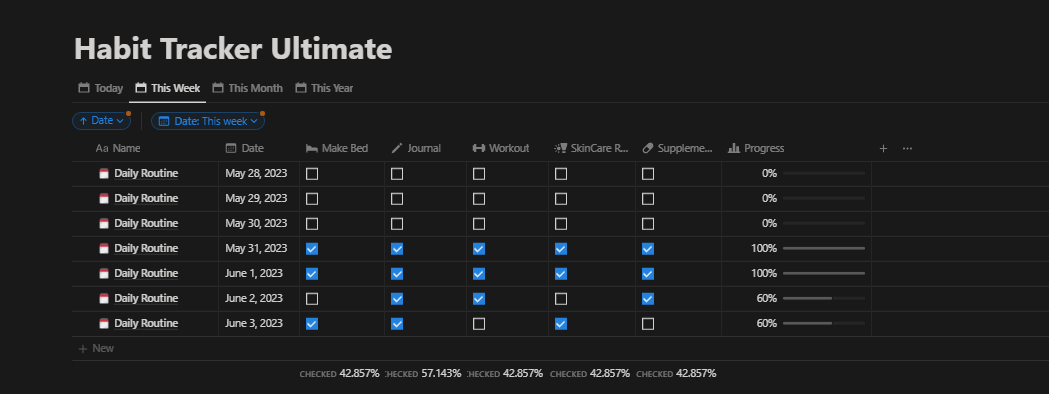Click the plus icon to add property column
The image size is (1049, 394).
pos(882,149)
